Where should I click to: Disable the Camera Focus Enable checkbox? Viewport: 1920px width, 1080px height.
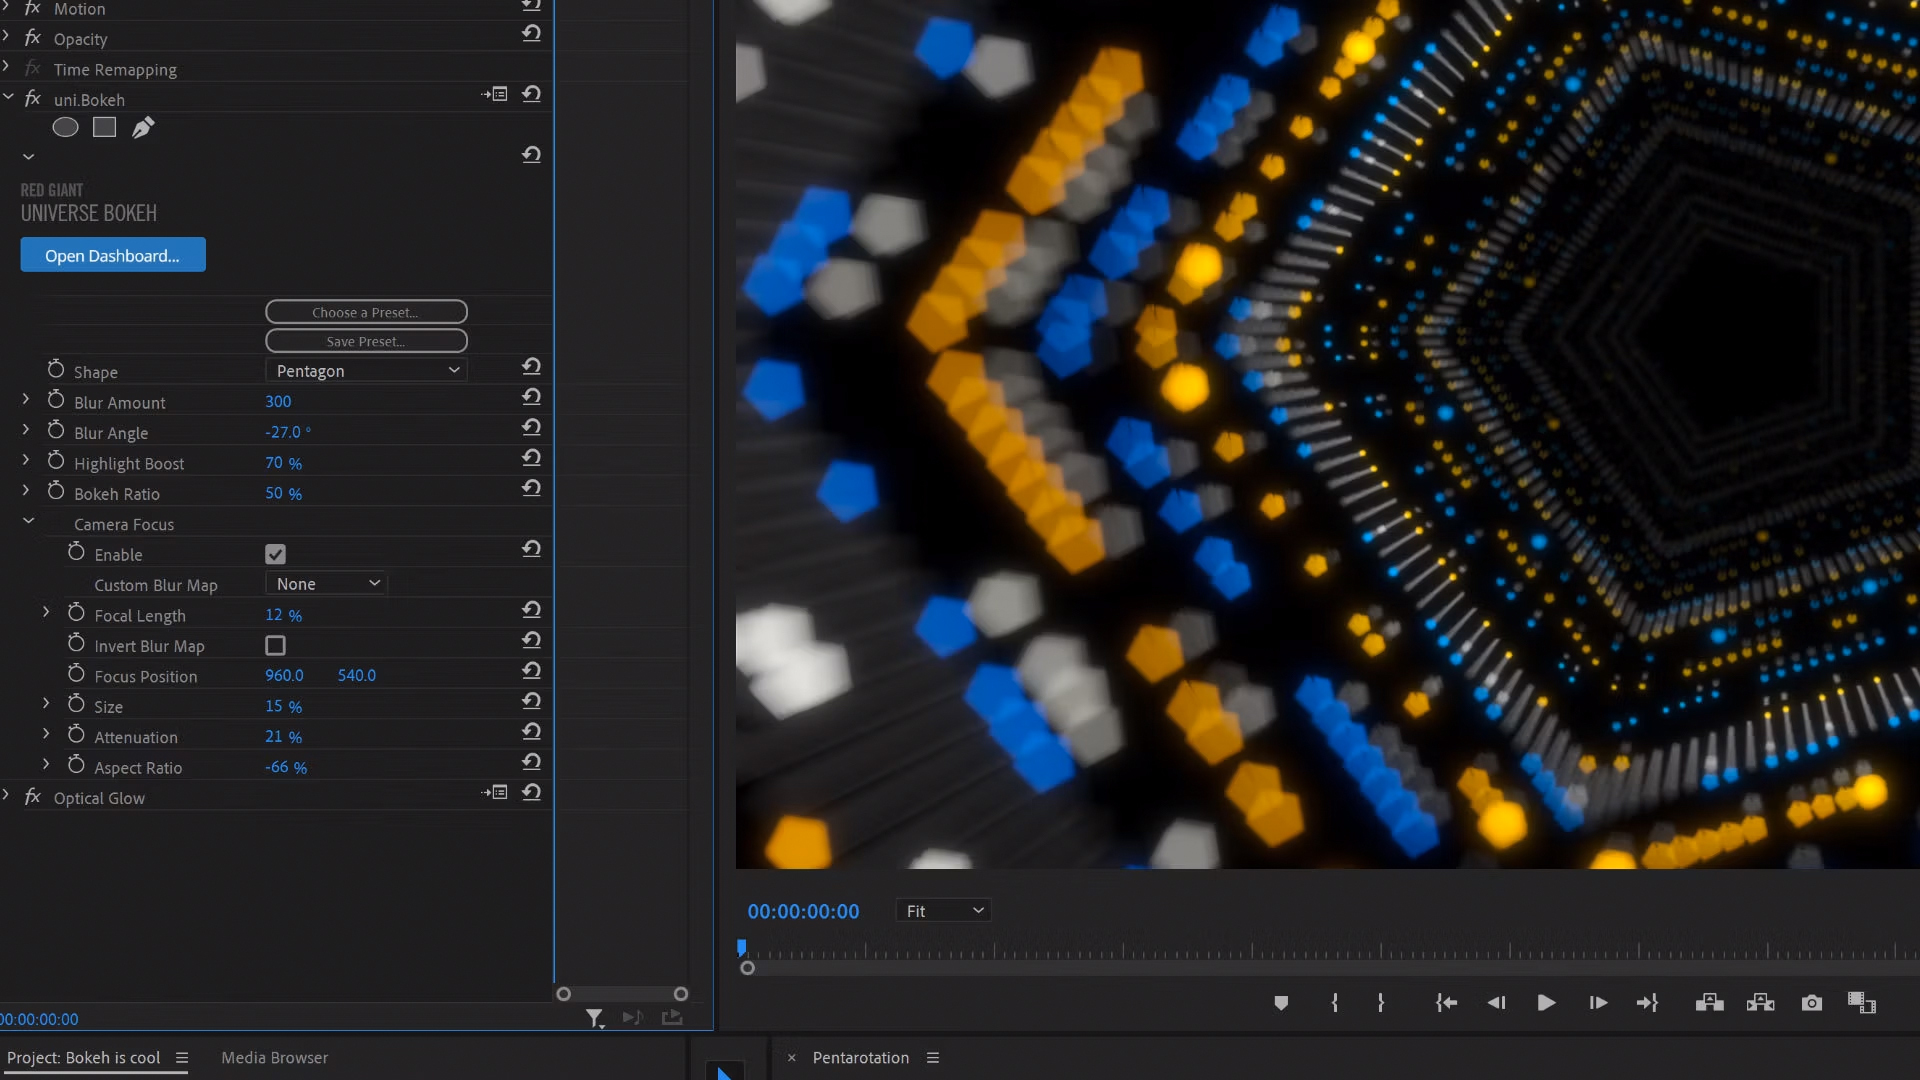coord(275,554)
